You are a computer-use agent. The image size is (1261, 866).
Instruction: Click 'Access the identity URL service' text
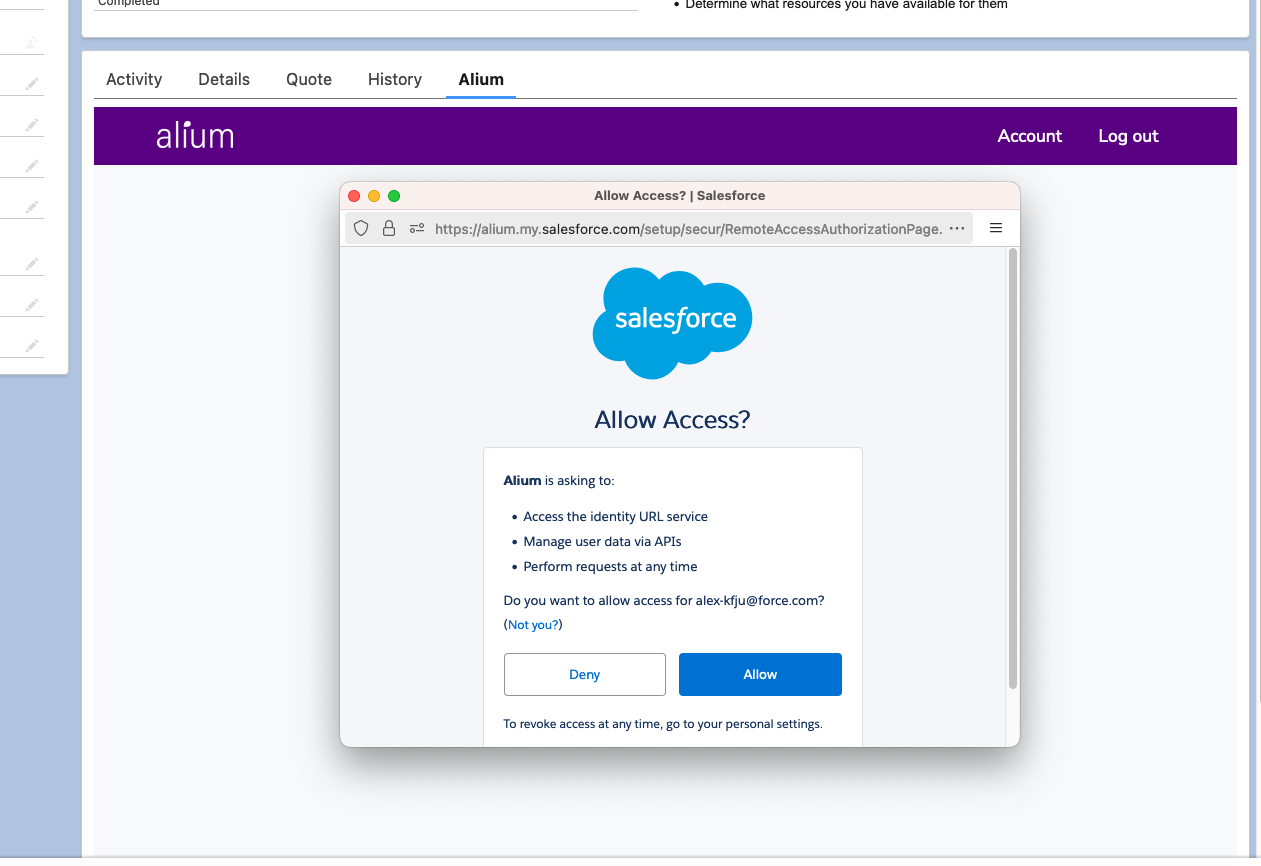tap(615, 517)
